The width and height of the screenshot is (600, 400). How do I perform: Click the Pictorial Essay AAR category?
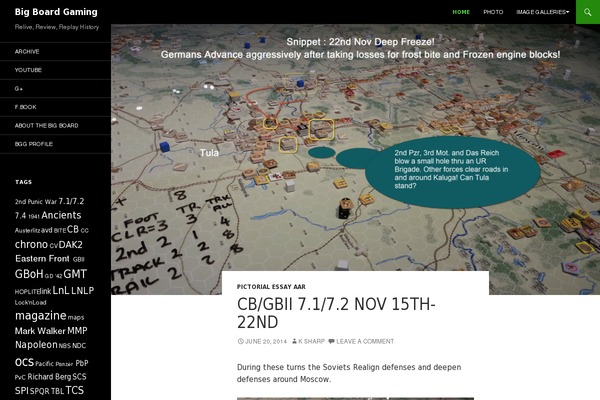pyautogui.click(x=271, y=287)
